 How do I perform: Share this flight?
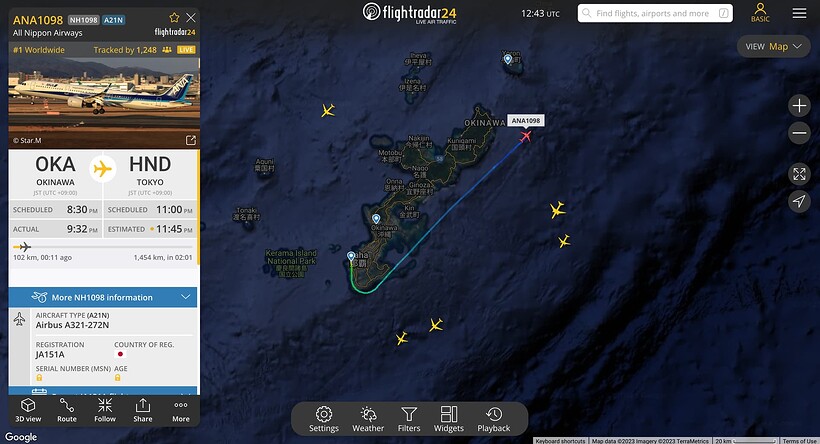pyautogui.click(x=143, y=410)
